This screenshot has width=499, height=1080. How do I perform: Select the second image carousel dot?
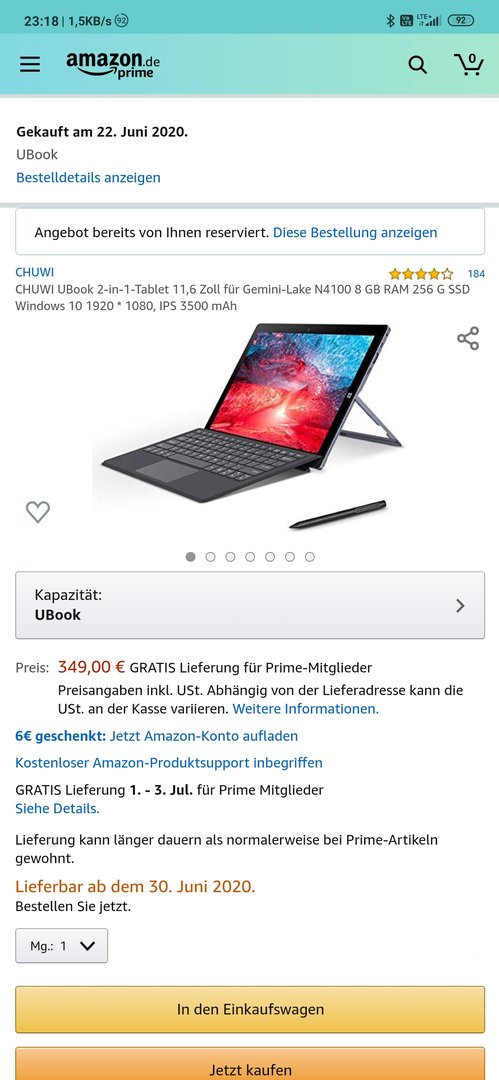tap(211, 557)
